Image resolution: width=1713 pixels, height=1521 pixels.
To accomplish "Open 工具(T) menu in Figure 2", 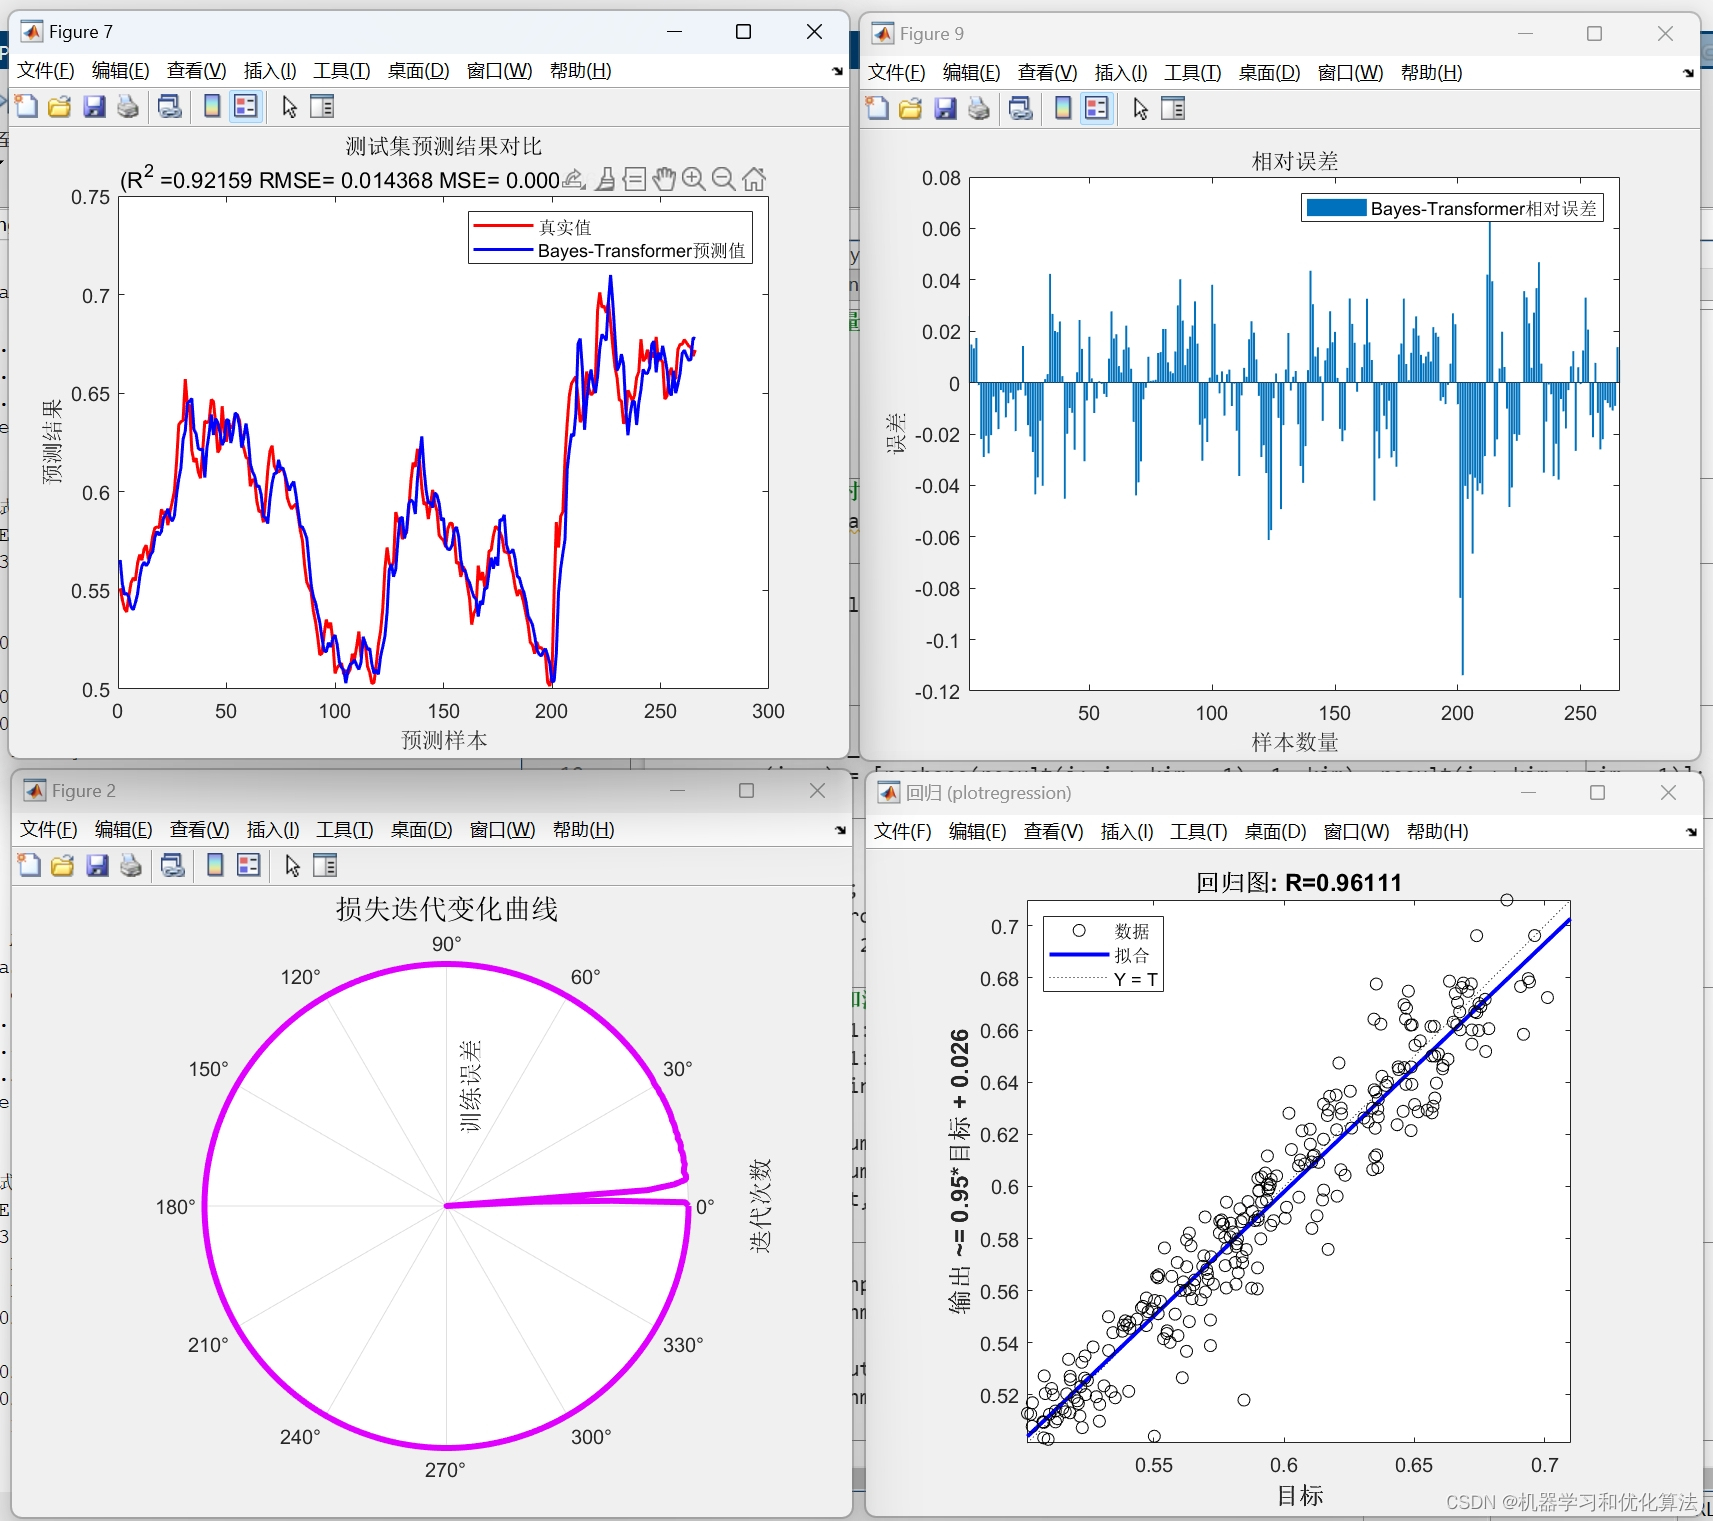I will click(345, 830).
